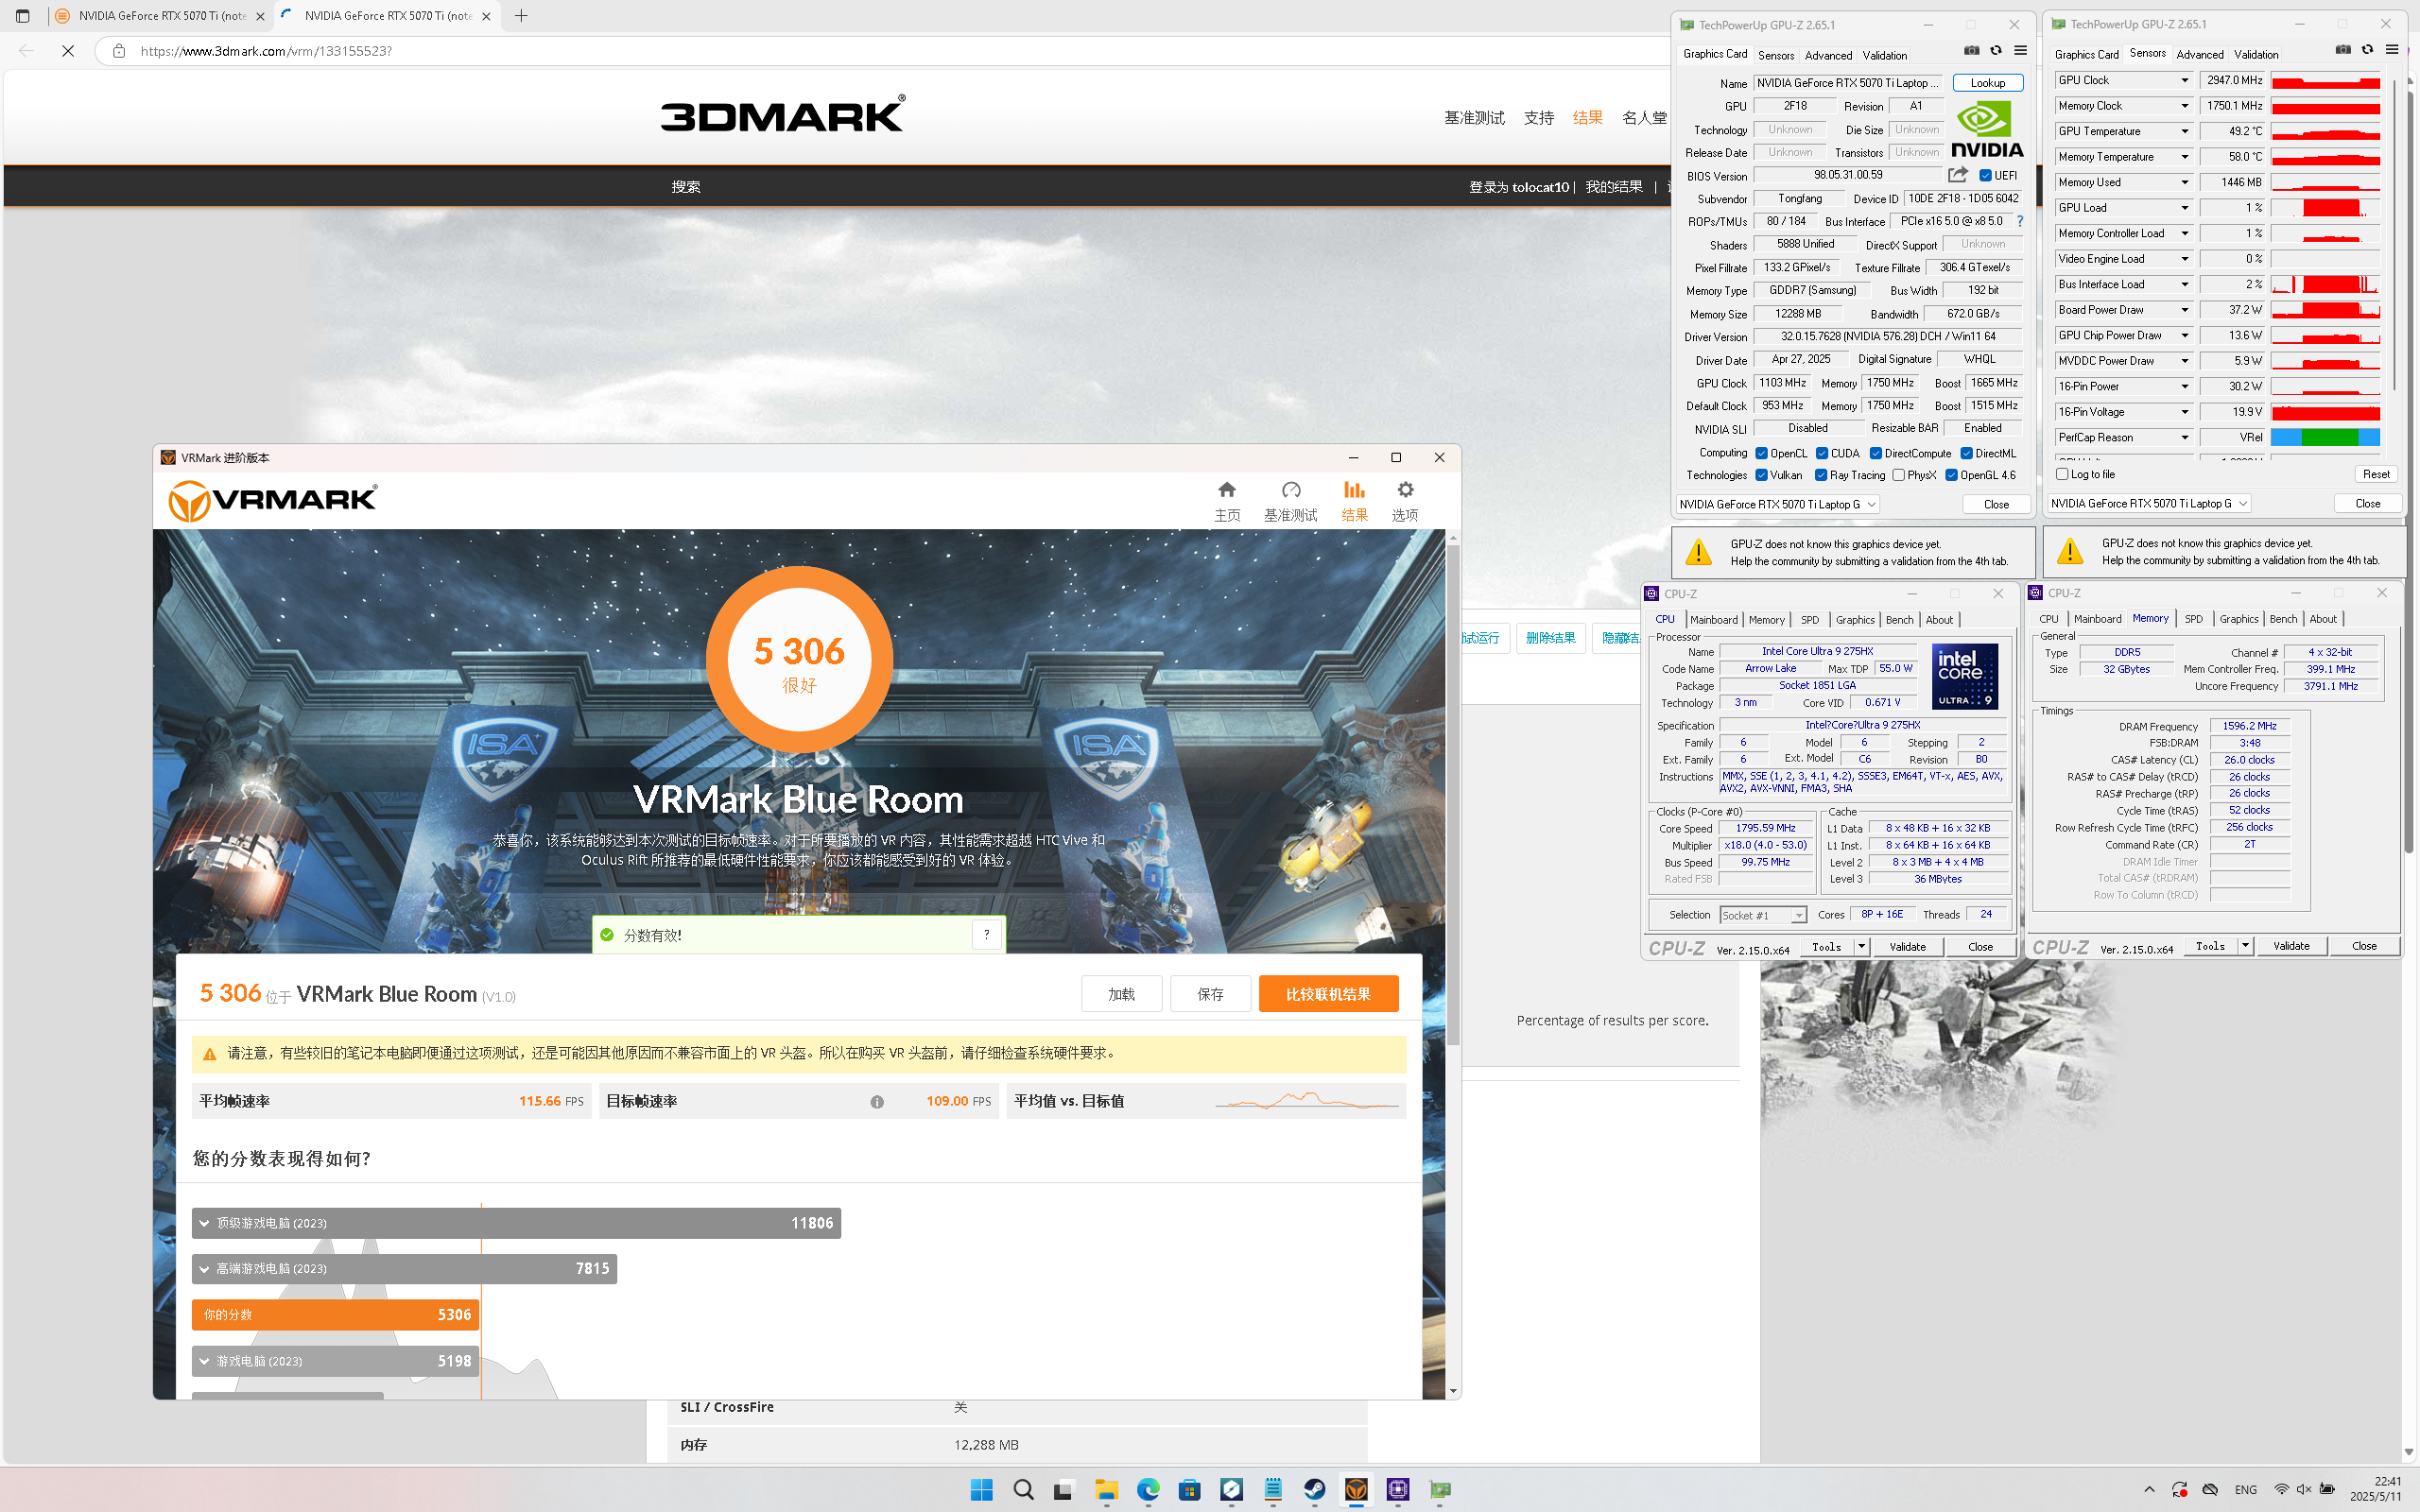The height and width of the screenshot is (1512, 2420).
Task: Open VRMark results icon 结果
Action: click(x=1354, y=500)
